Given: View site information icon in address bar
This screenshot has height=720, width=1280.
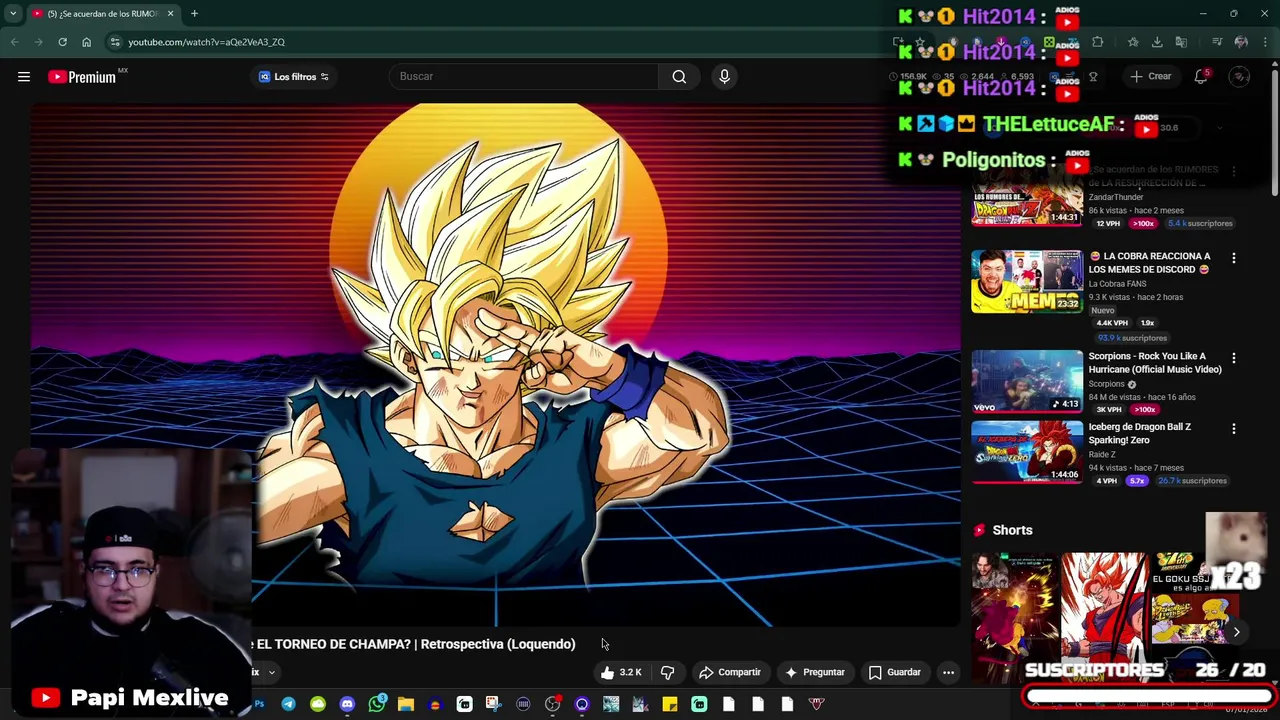Looking at the screenshot, I should click(115, 42).
